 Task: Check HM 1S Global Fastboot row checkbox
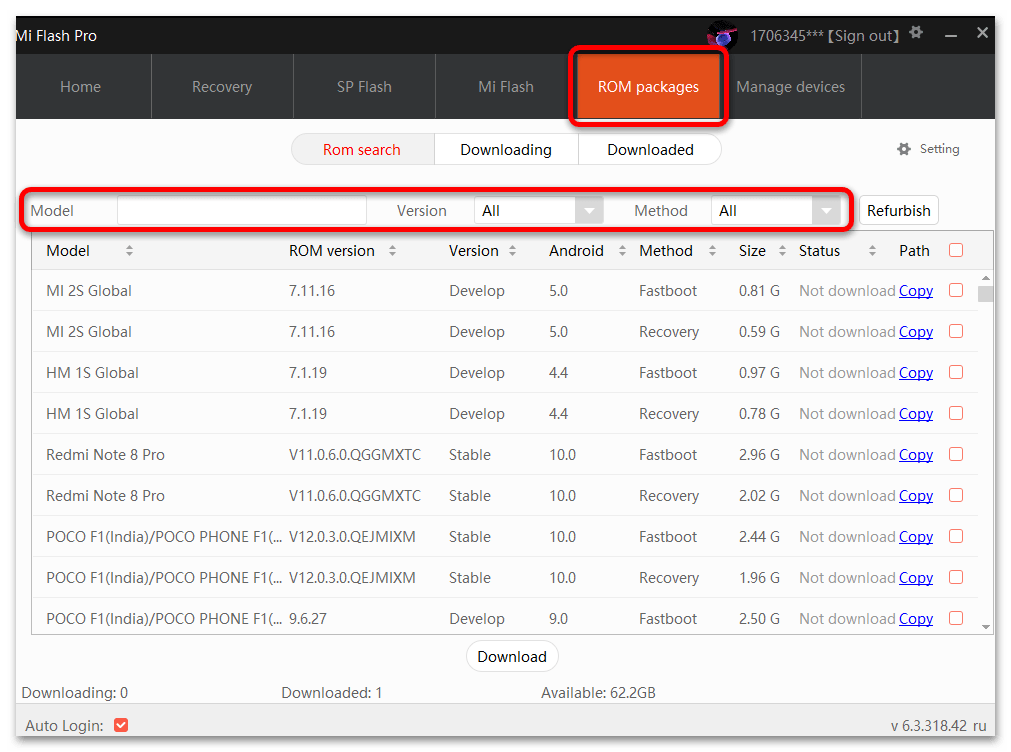(x=956, y=372)
